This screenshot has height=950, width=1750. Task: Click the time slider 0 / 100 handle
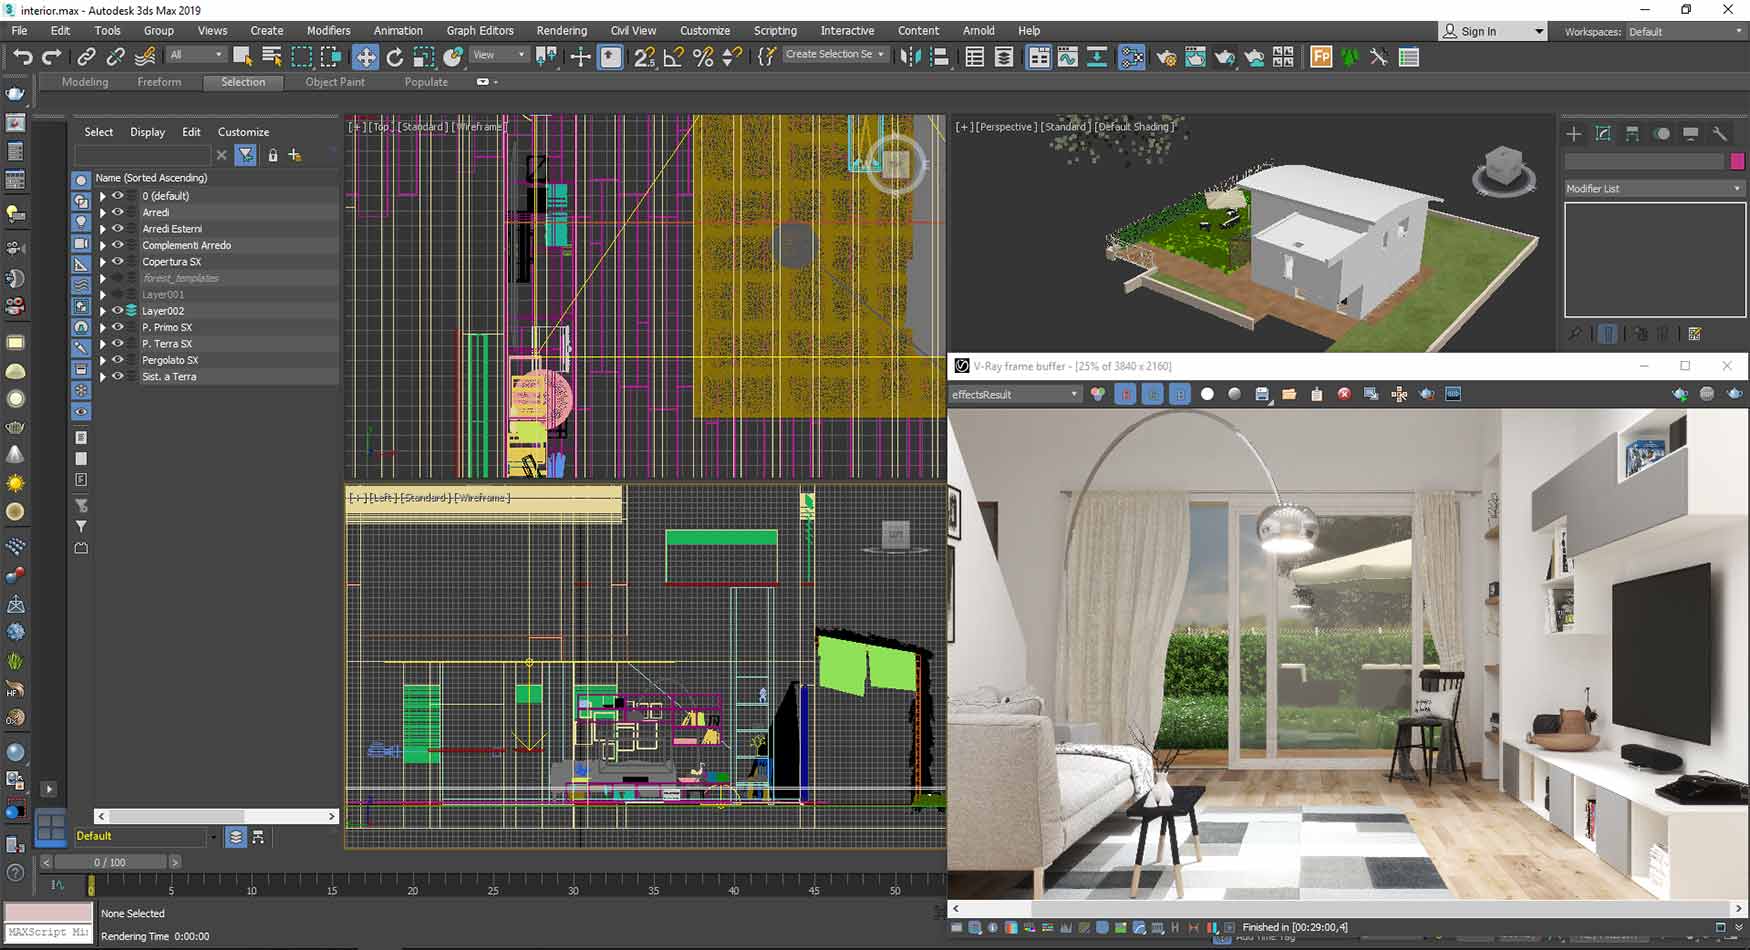110,862
